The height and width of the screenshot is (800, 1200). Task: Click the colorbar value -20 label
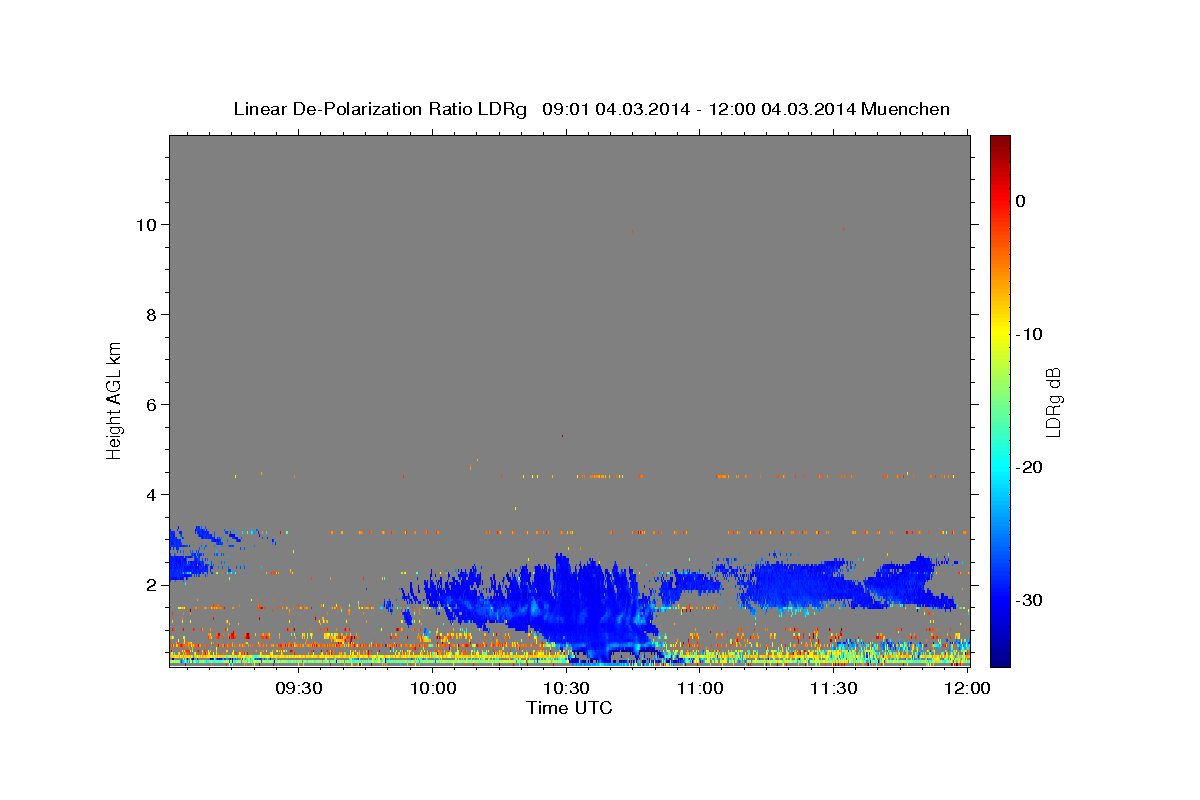pos(1029,467)
